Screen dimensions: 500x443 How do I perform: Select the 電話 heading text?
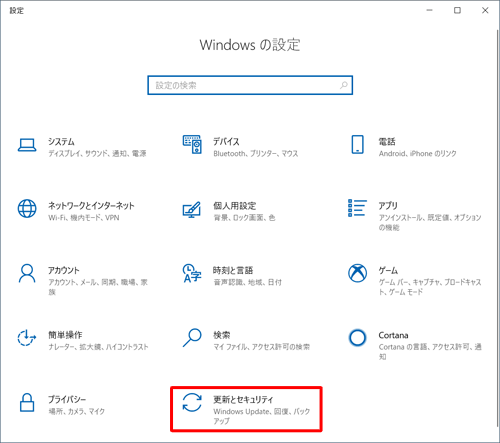[387, 142]
